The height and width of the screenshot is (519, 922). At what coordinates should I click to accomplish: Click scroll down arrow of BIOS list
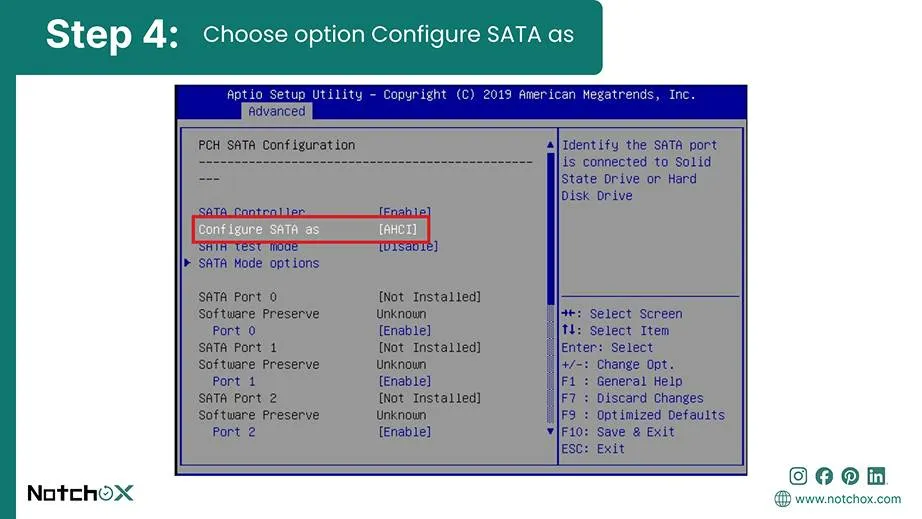(x=550, y=431)
